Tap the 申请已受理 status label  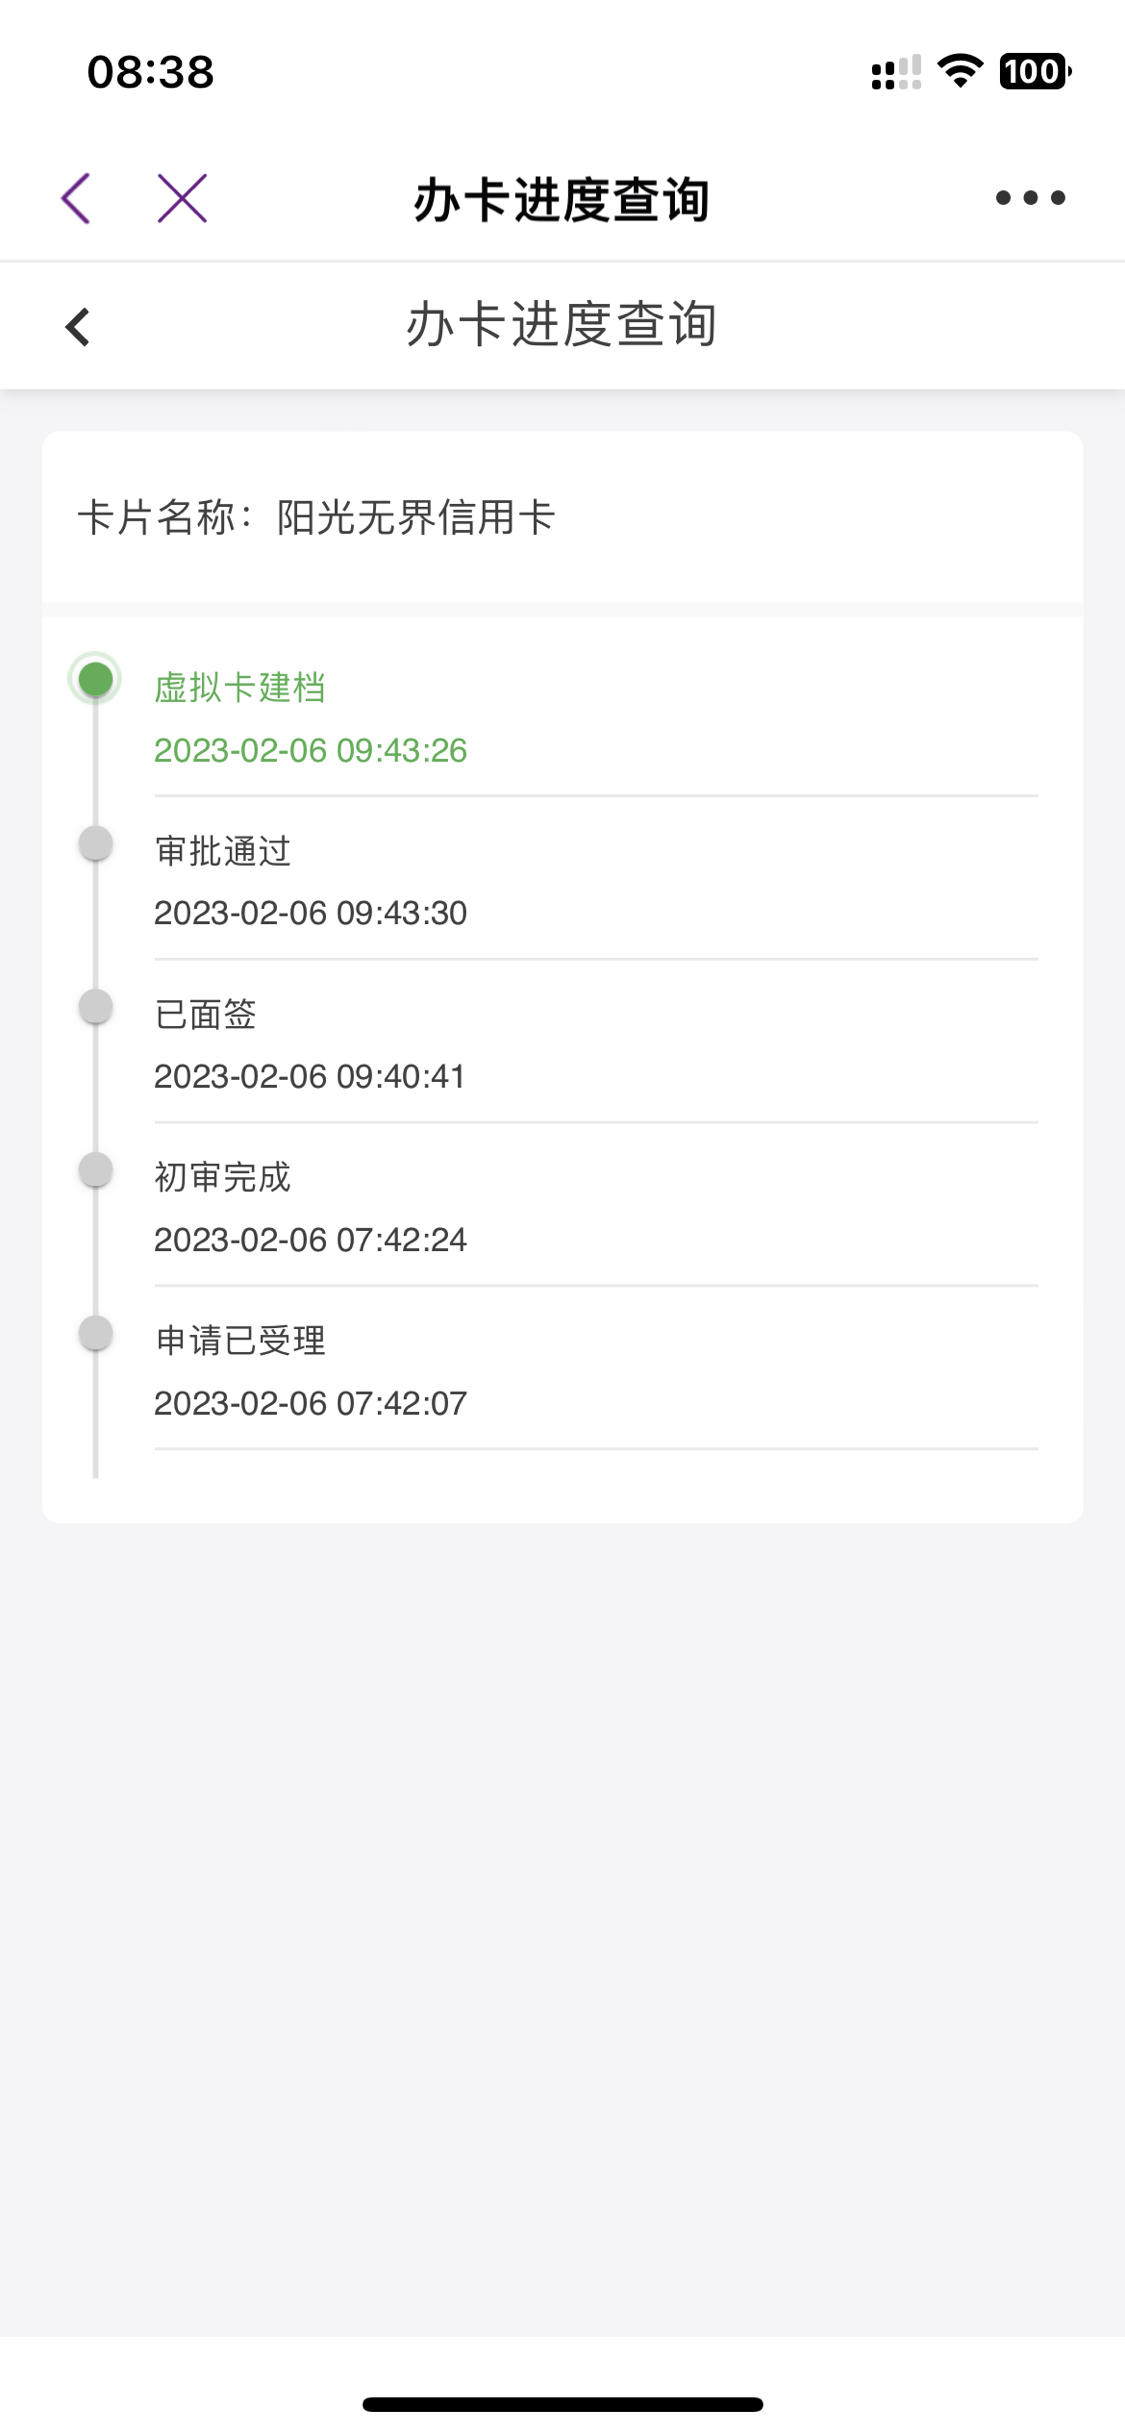[240, 1340]
